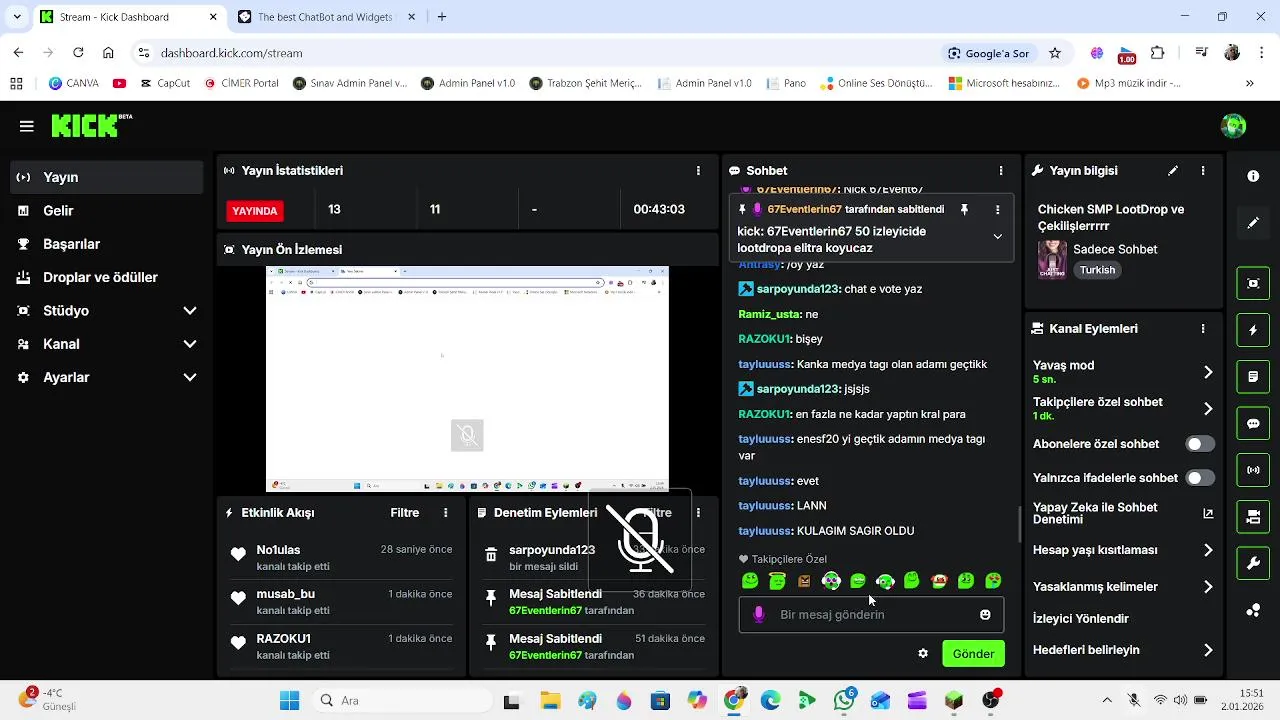Open Yavaş mod settings

tap(1123, 372)
